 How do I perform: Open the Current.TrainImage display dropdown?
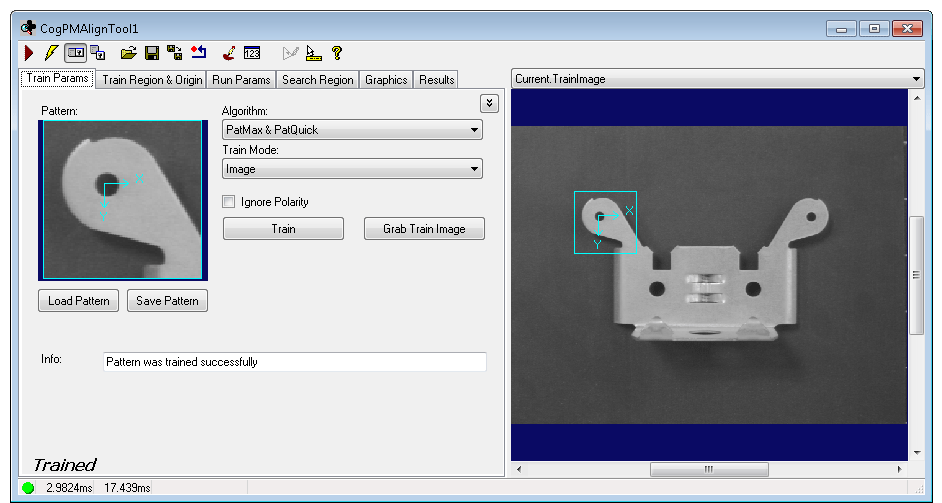pos(717,79)
